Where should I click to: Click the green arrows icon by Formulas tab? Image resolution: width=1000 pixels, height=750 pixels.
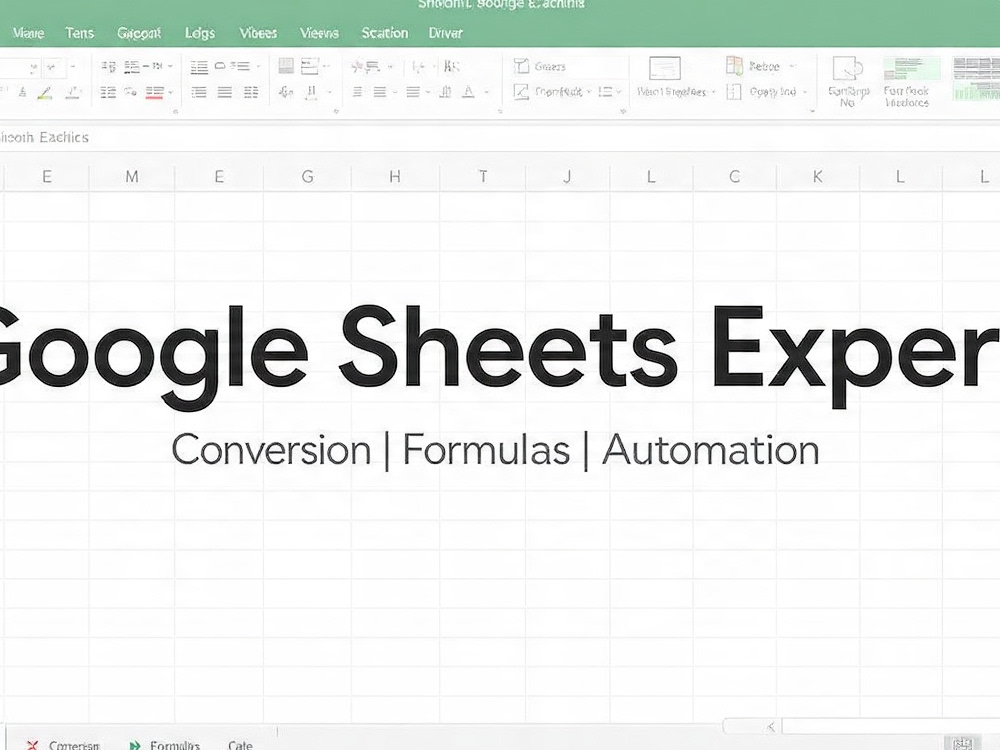click(x=135, y=745)
